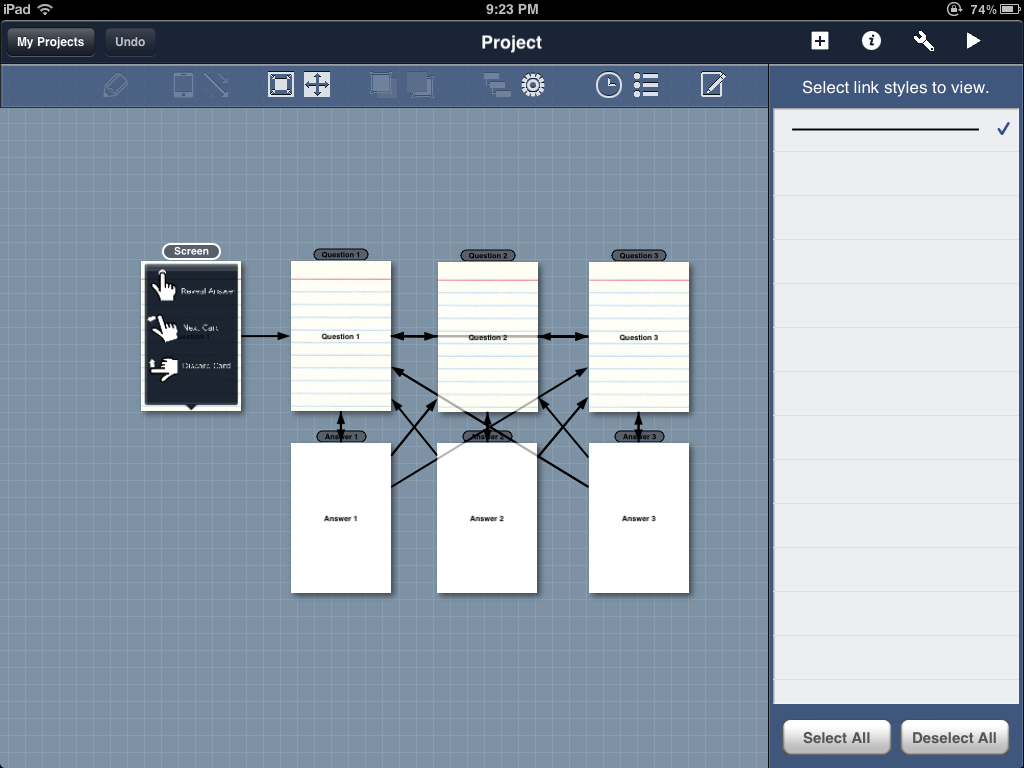Tap the Screen label above the gesture popup
Image resolution: width=1024 pixels, height=768 pixels.
(191, 251)
